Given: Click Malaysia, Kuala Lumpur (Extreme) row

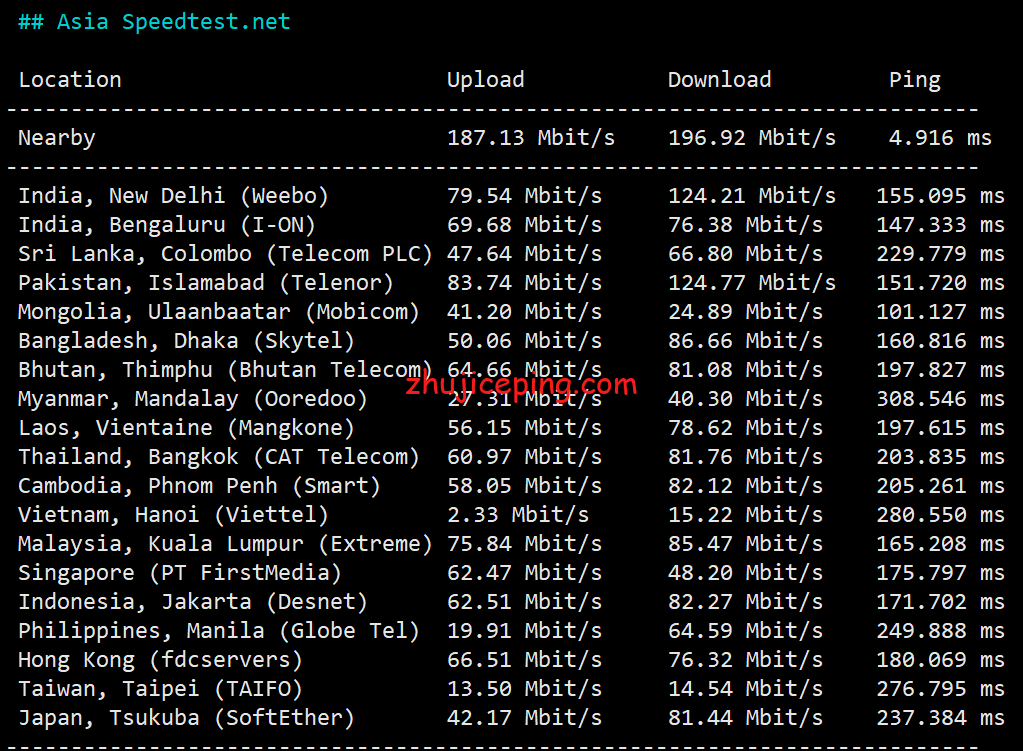Looking at the screenshot, I should pos(512,544).
